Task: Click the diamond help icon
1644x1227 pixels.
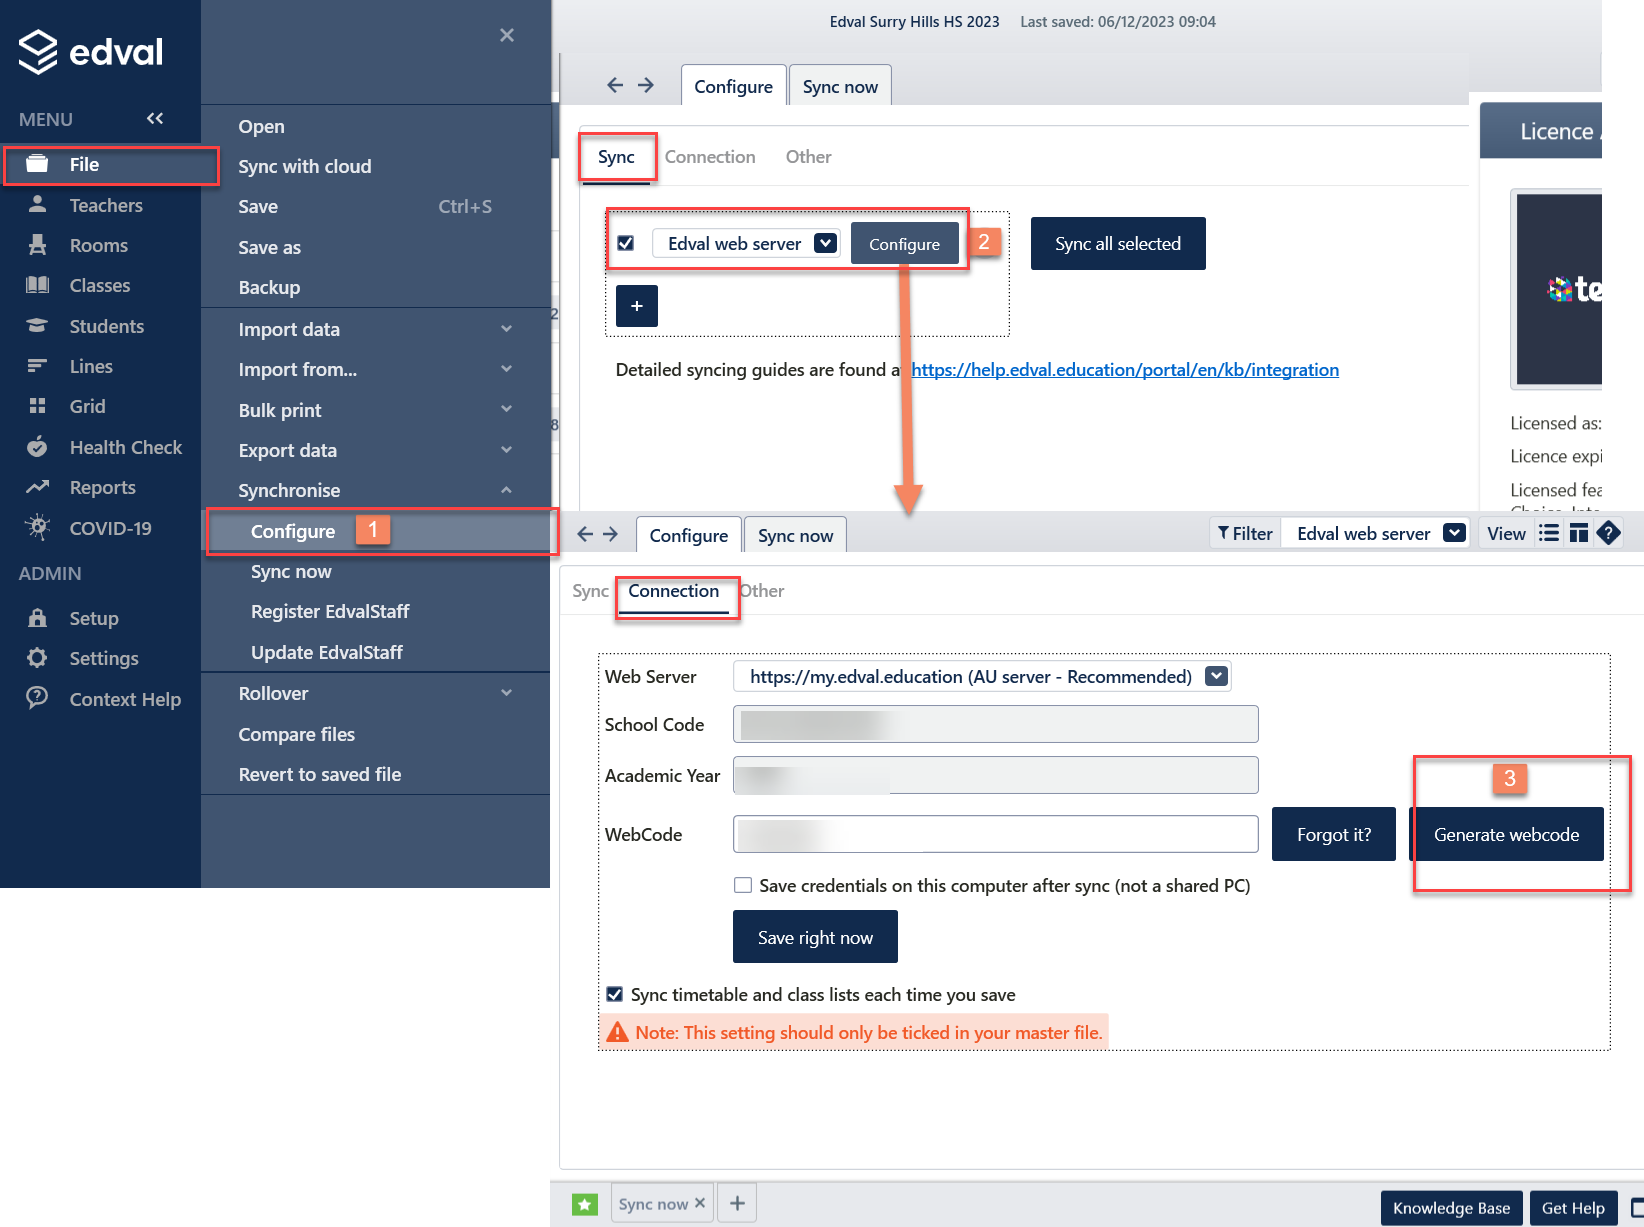Action: [x=1608, y=533]
